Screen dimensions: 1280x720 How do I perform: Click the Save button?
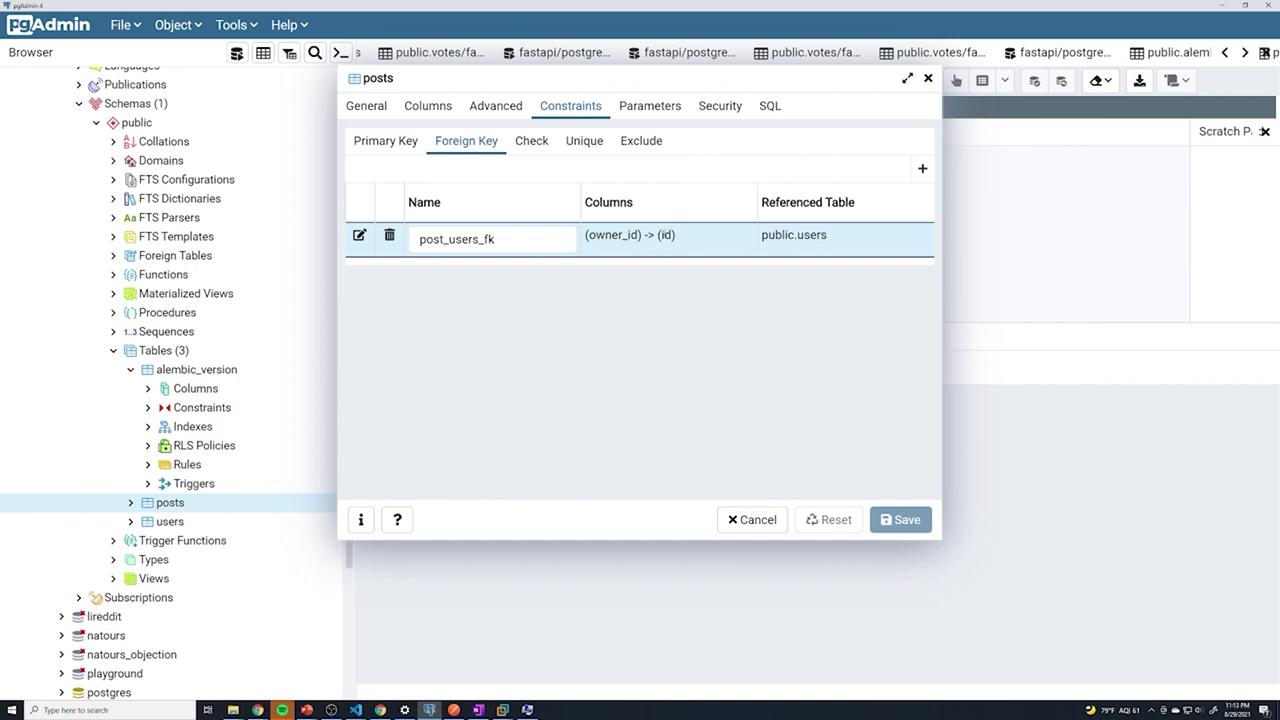[x=900, y=520]
